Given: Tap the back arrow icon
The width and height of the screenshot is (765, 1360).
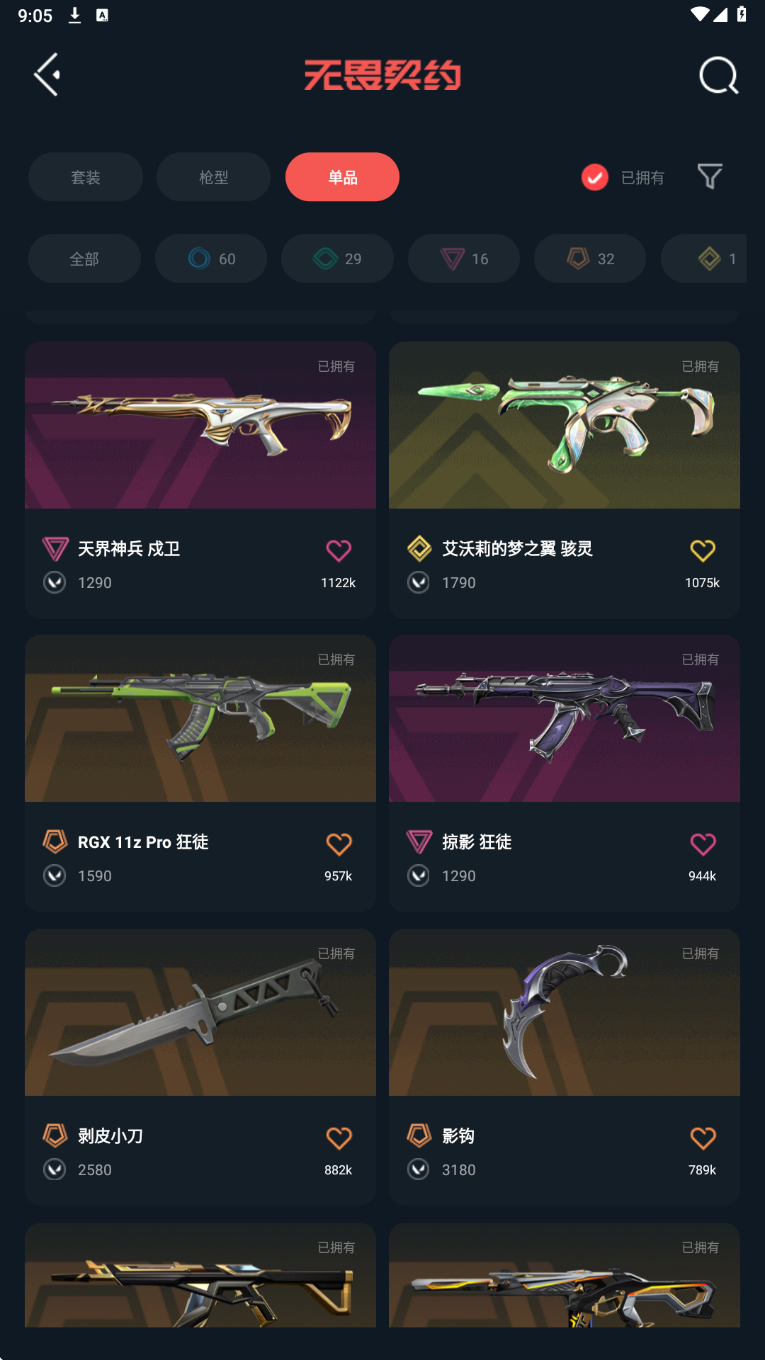Looking at the screenshot, I should [x=47, y=75].
